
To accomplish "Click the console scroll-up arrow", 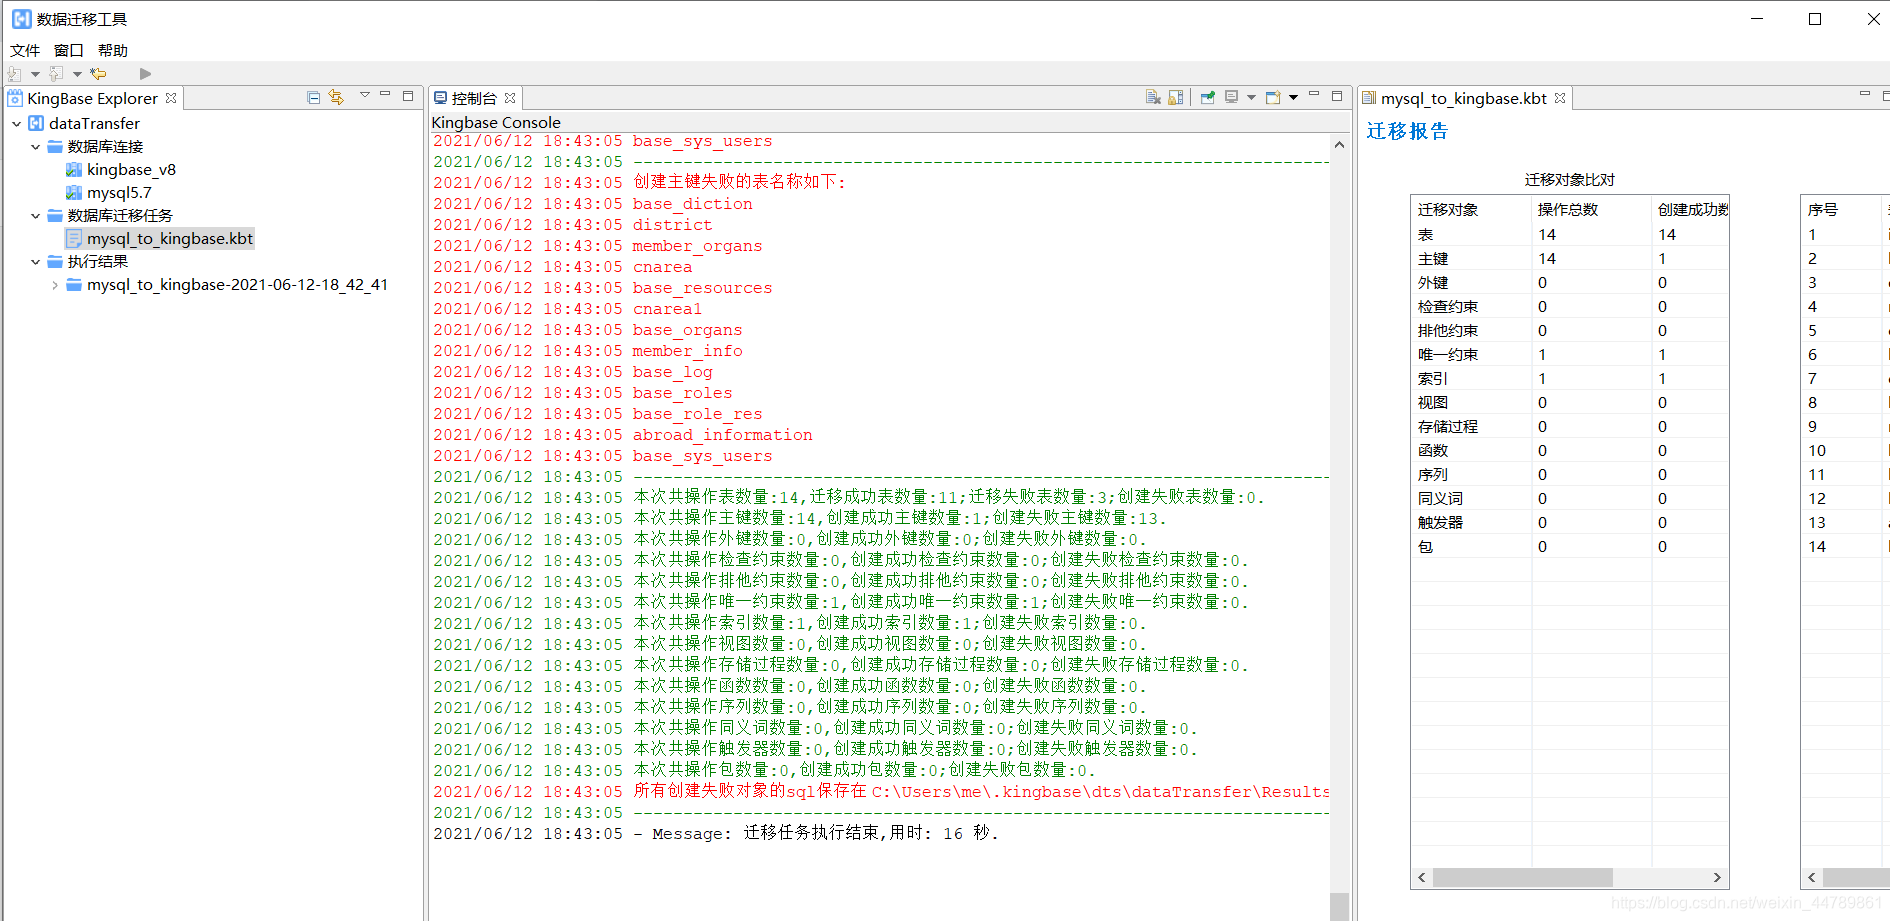I will point(1339,144).
